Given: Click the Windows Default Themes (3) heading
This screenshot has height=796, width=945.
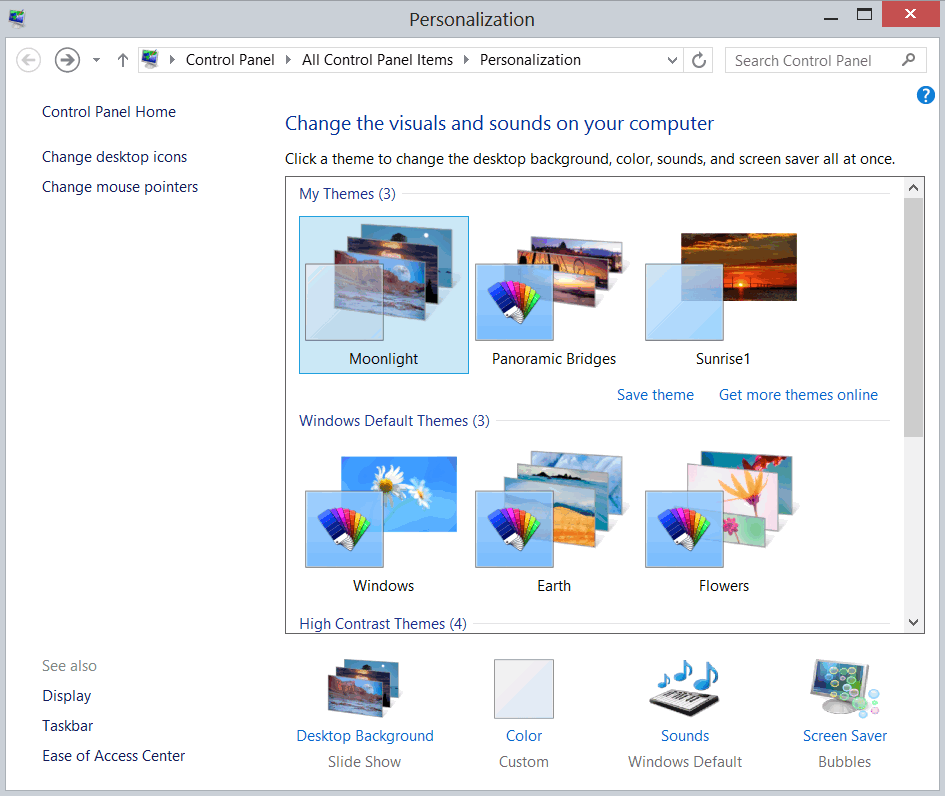Looking at the screenshot, I should (x=394, y=421).
